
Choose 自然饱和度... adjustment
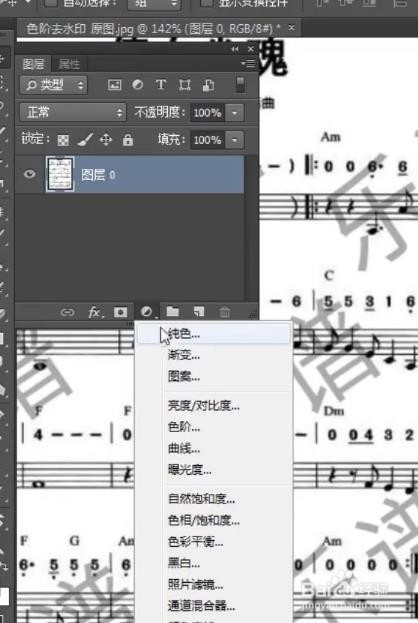point(213,499)
